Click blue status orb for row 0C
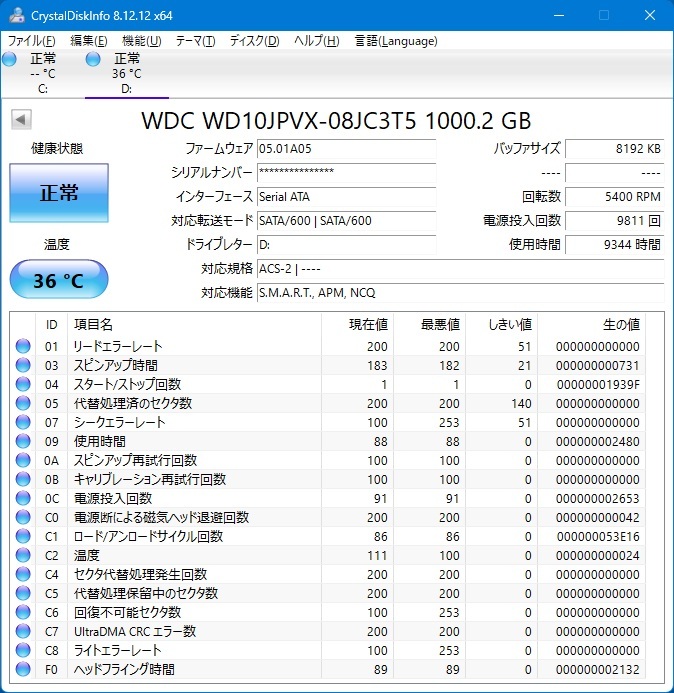This screenshot has height=693, width=674. [x=23, y=498]
